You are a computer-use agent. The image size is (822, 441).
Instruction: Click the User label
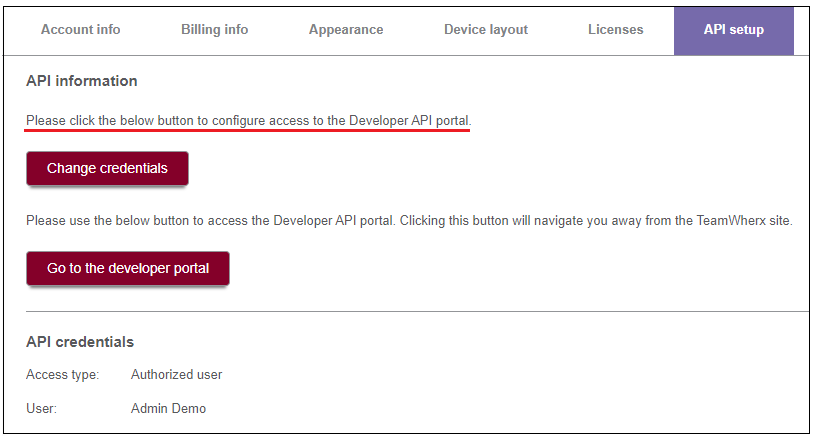coord(41,409)
